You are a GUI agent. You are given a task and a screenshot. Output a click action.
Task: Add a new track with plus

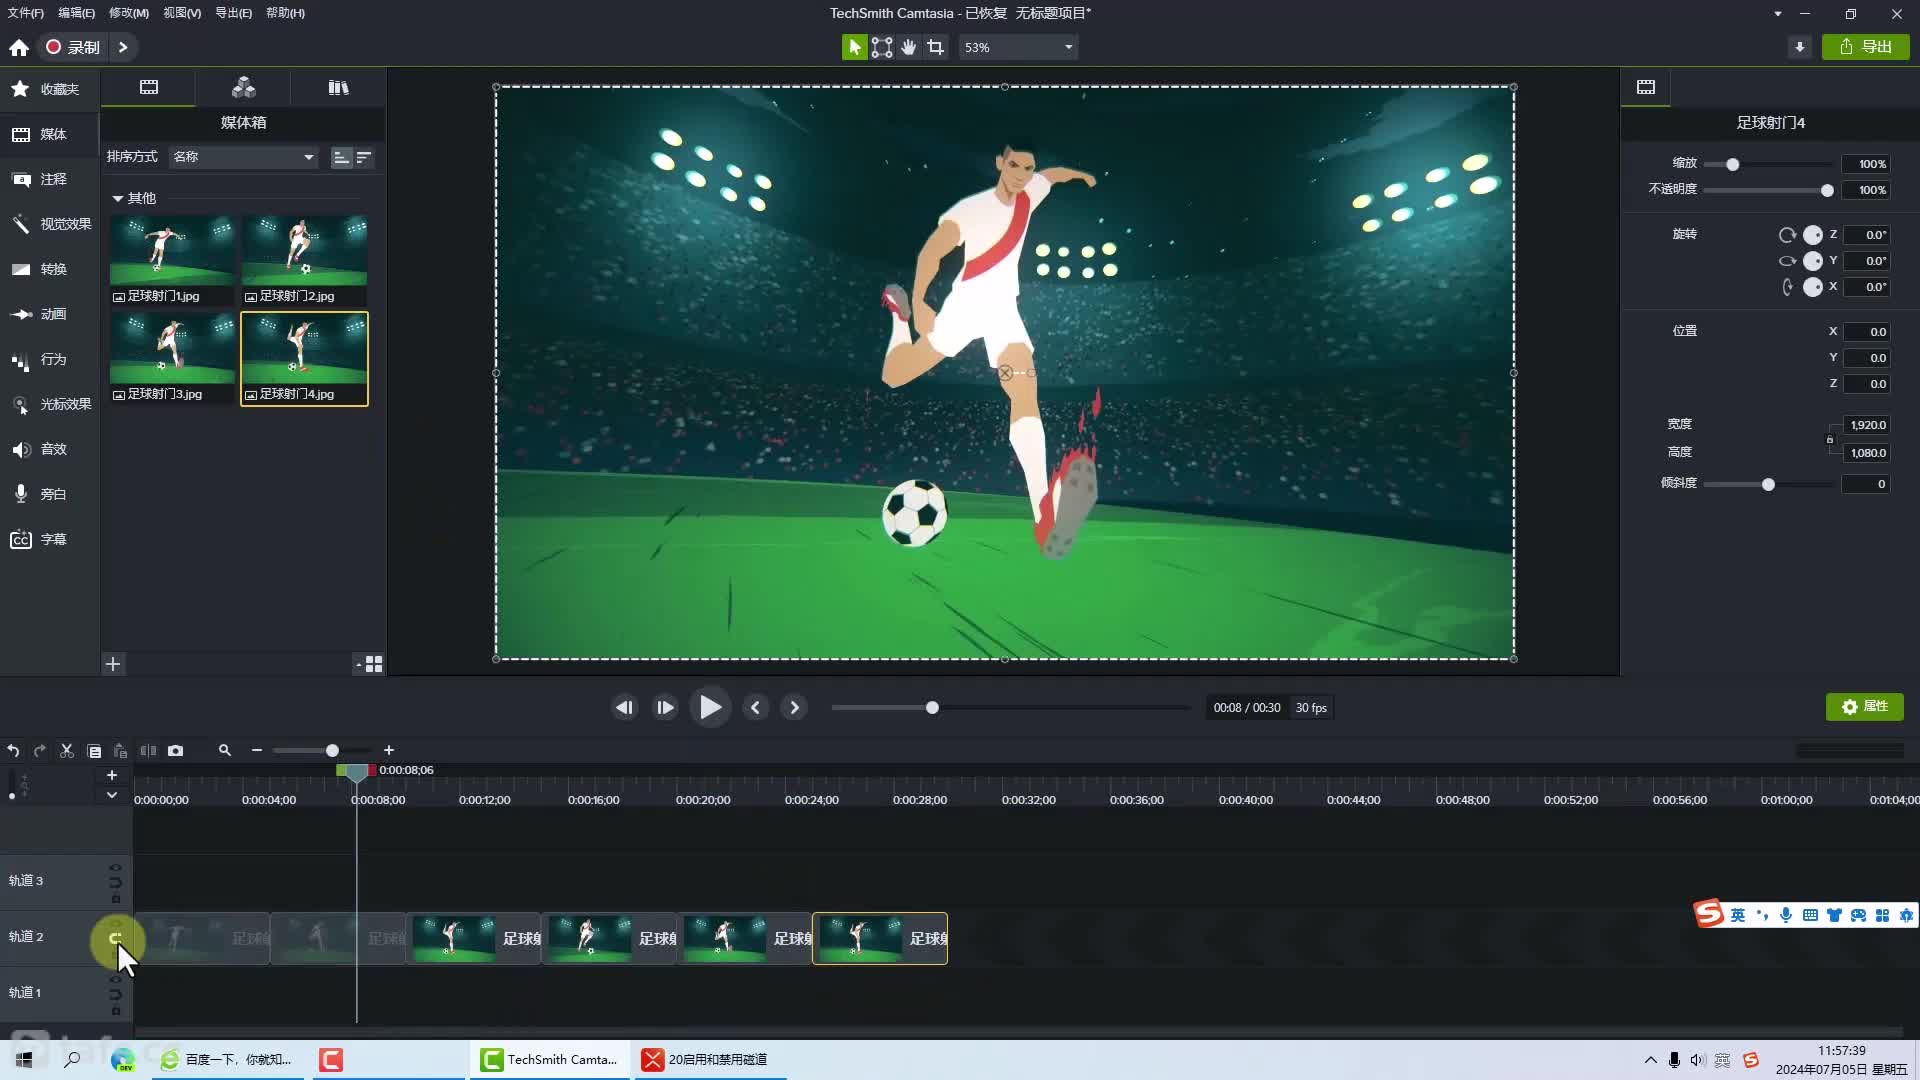[112, 775]
